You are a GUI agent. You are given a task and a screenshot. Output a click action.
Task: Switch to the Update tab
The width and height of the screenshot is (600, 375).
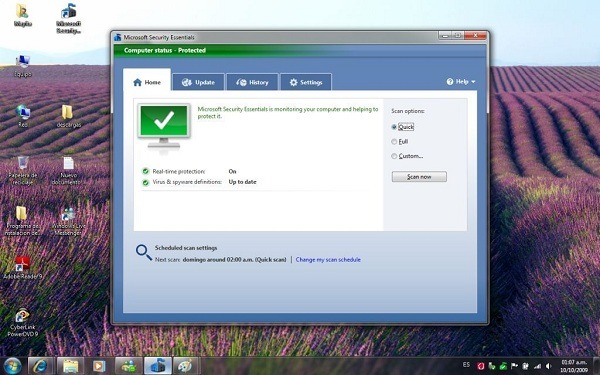coord(198,82)
